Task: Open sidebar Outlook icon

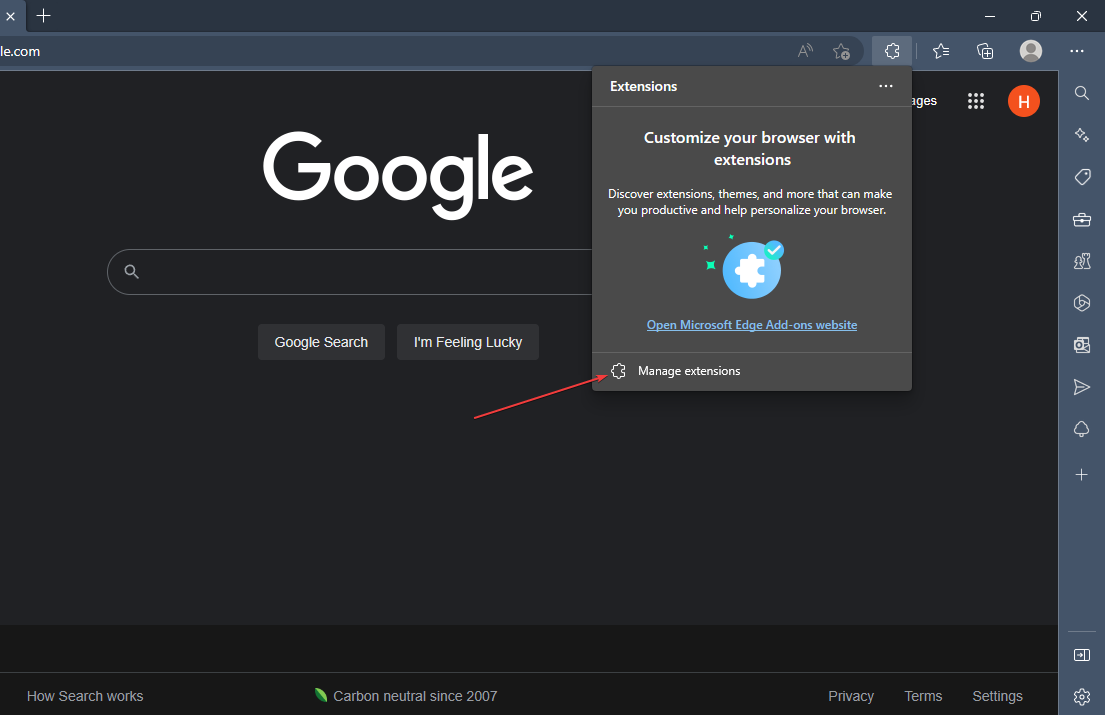Action: click(1082, 345)
